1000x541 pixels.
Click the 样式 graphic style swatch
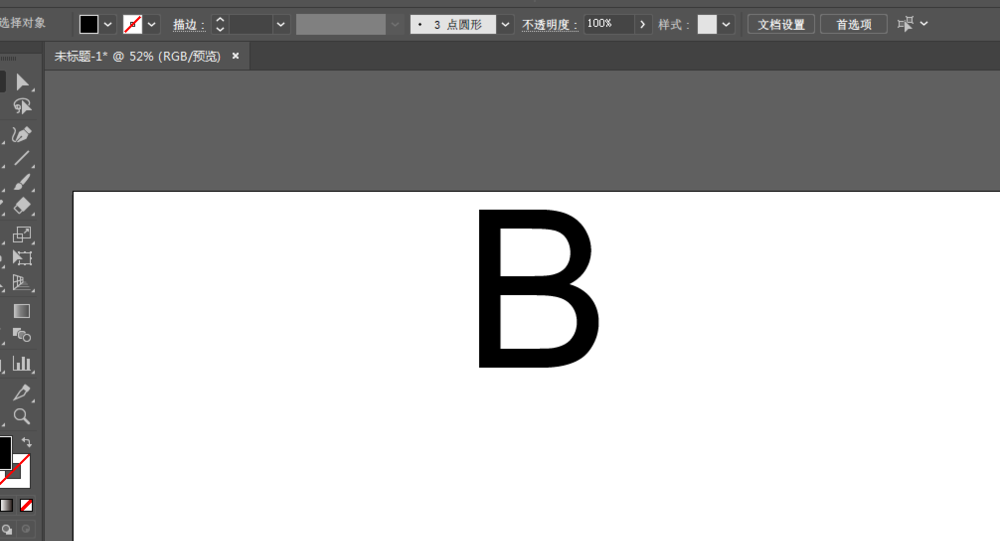(707, 24)
